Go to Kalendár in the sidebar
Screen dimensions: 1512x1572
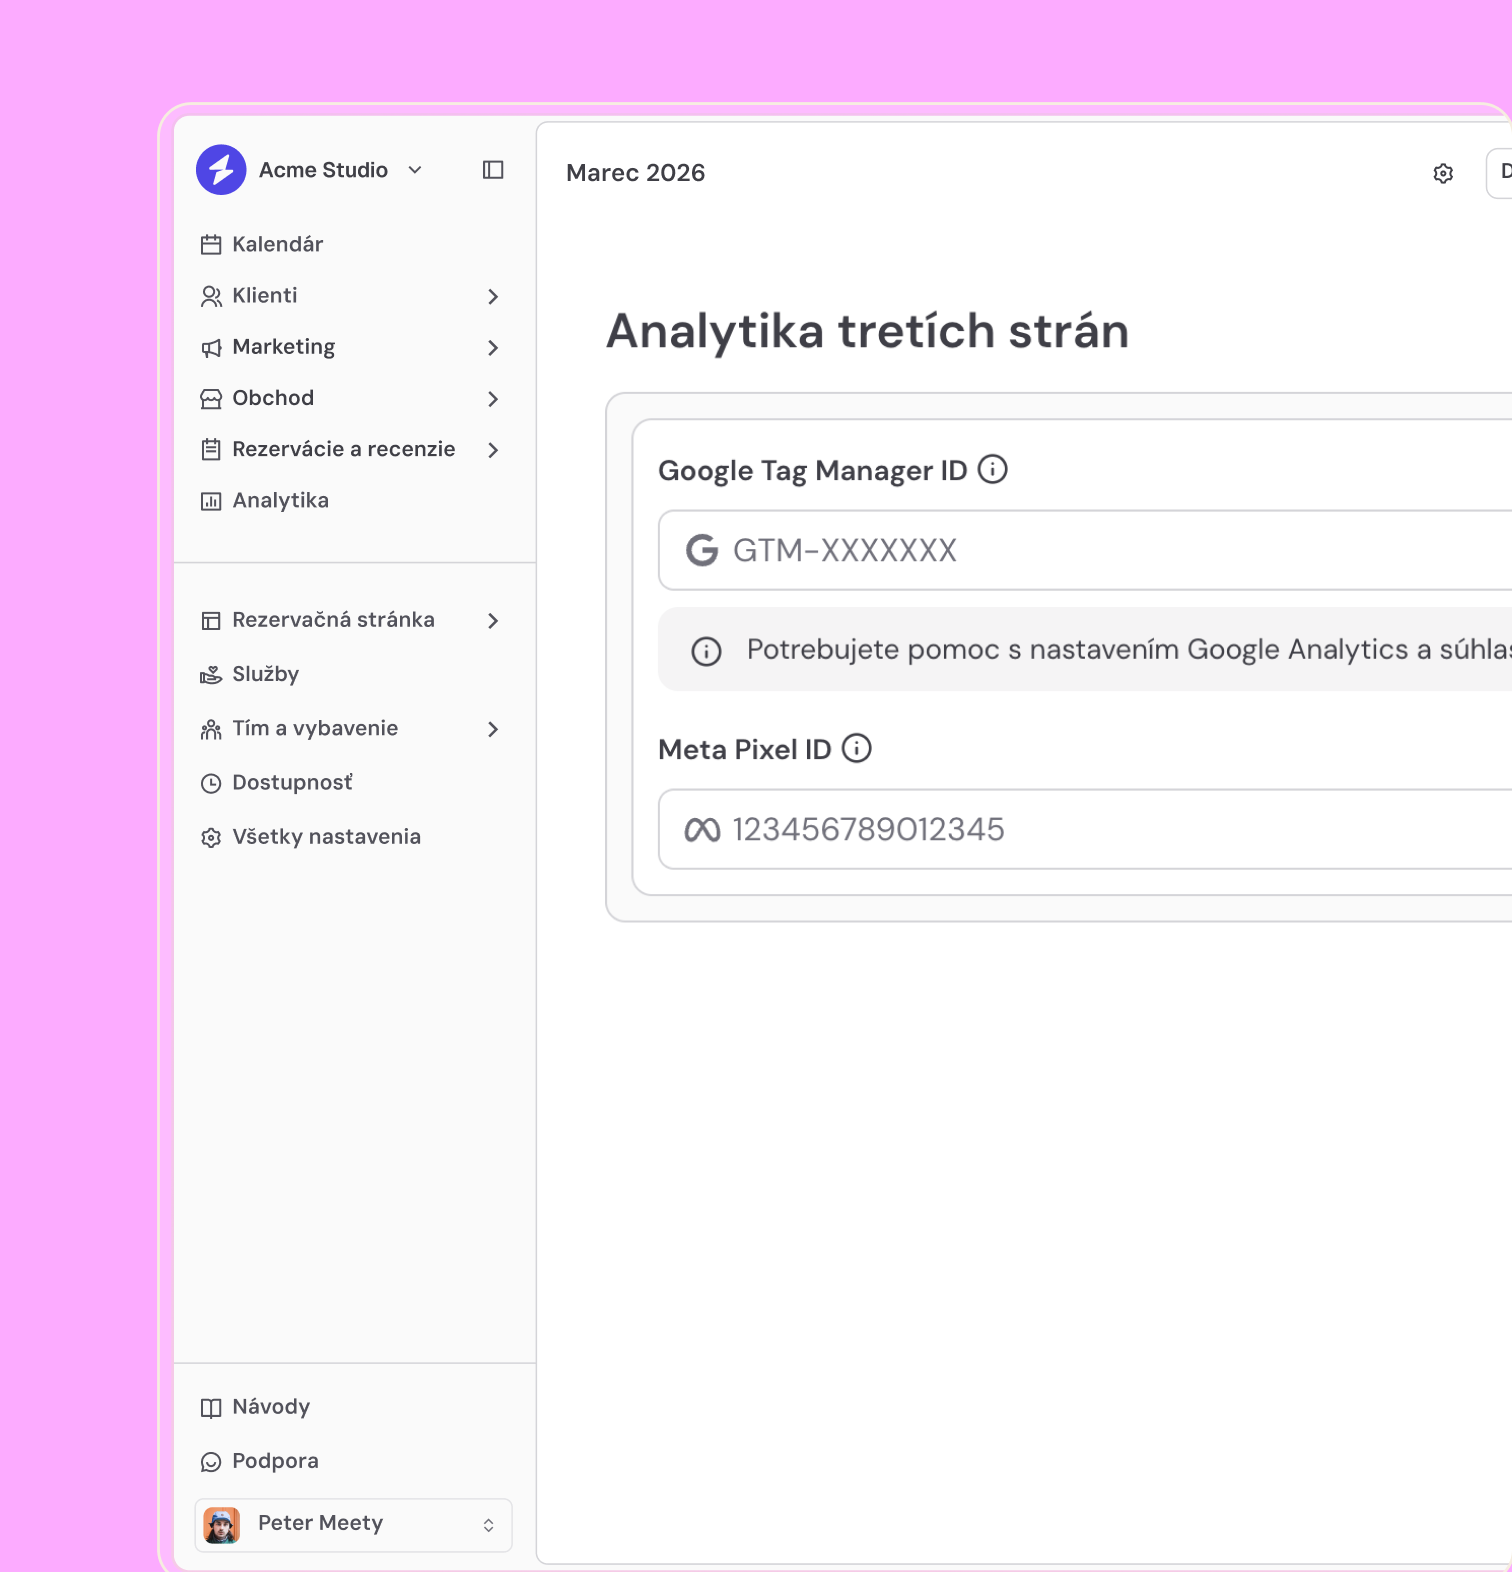tap(277, 244)
